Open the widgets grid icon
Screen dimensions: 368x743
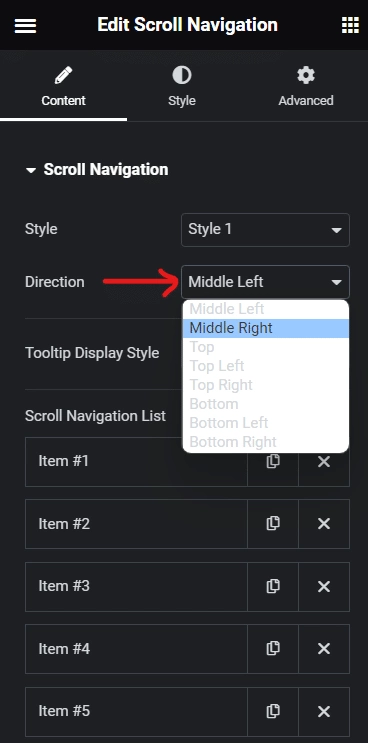[x=350, y=25]
